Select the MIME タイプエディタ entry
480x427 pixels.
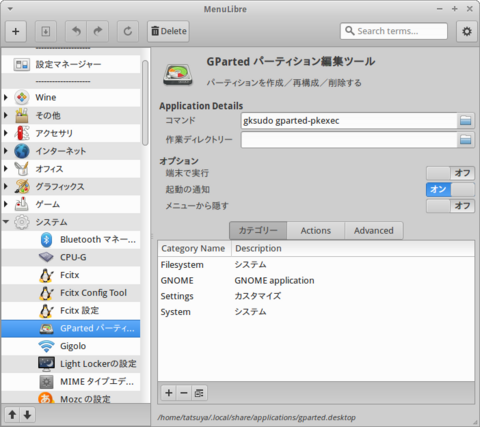[x=71, y=381]
